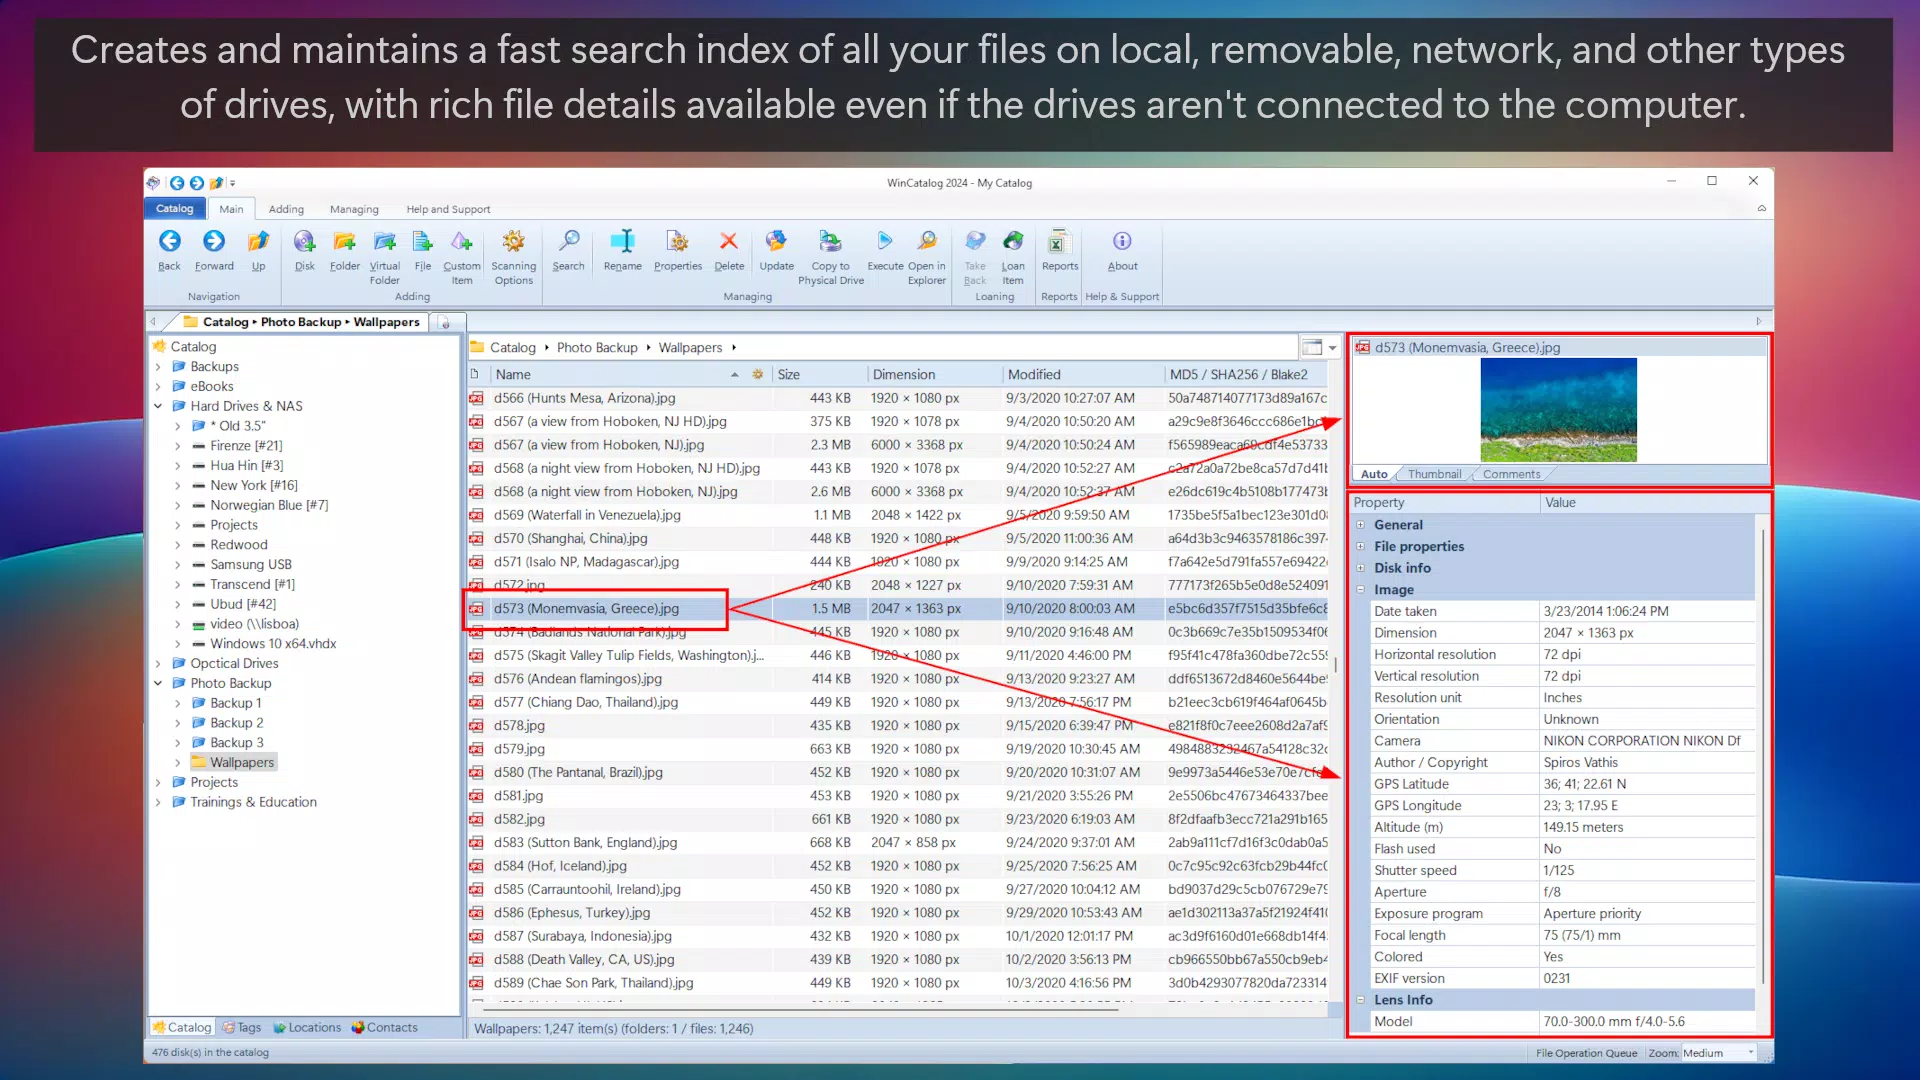
Task: Add a Virtual Folder item
Action: click(x=384, y=241)
